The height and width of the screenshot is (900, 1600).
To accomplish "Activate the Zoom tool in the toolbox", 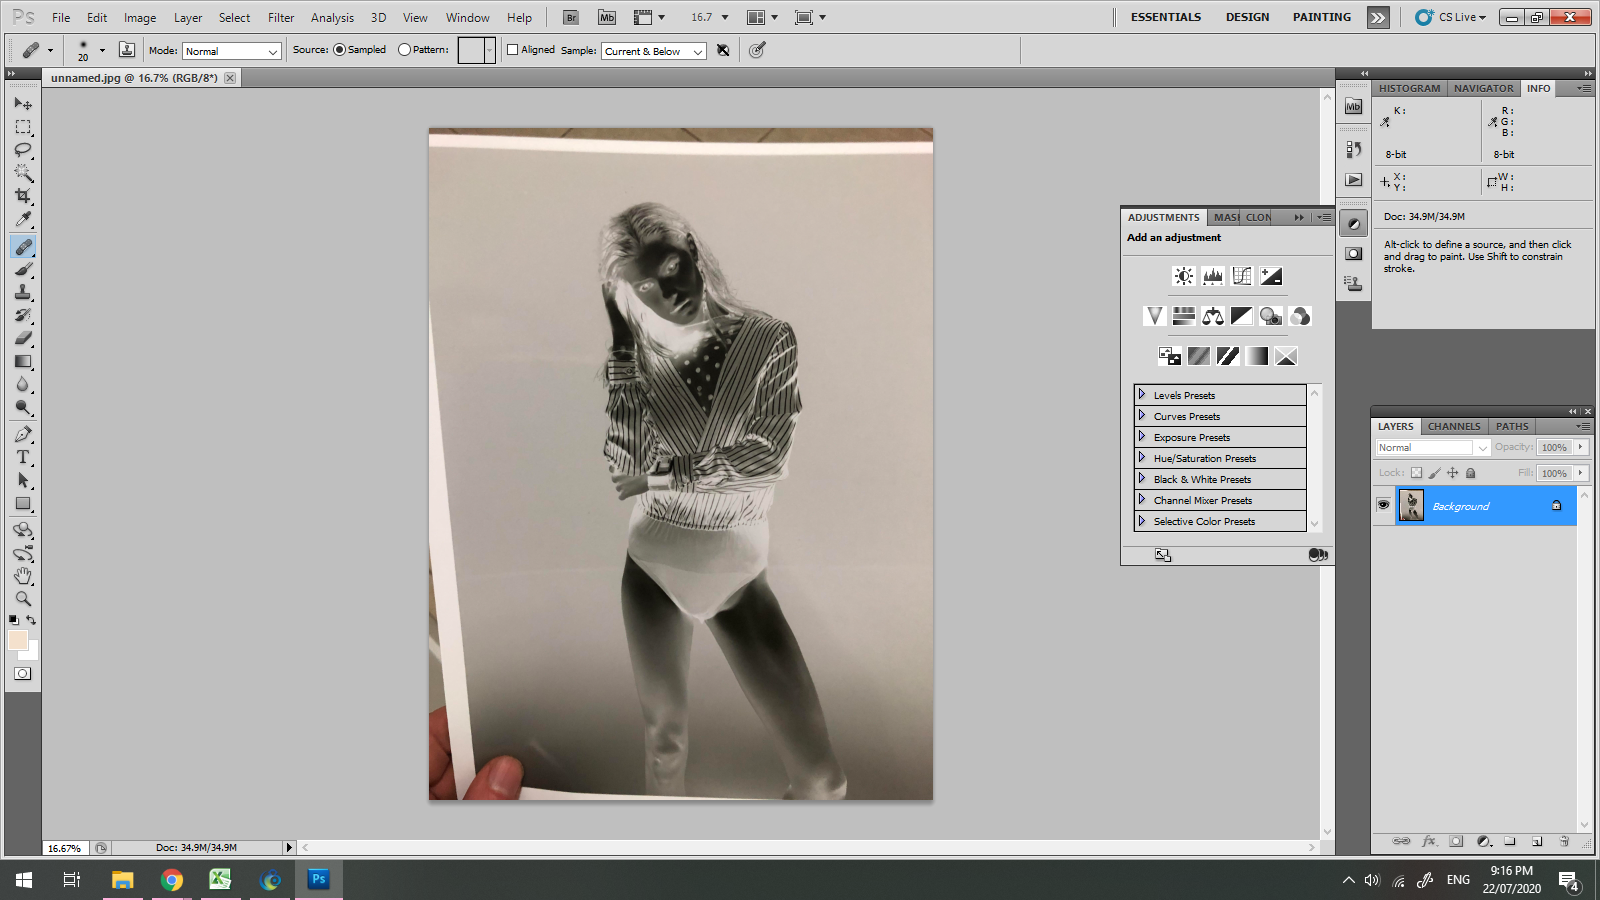I will coord(23,599).
